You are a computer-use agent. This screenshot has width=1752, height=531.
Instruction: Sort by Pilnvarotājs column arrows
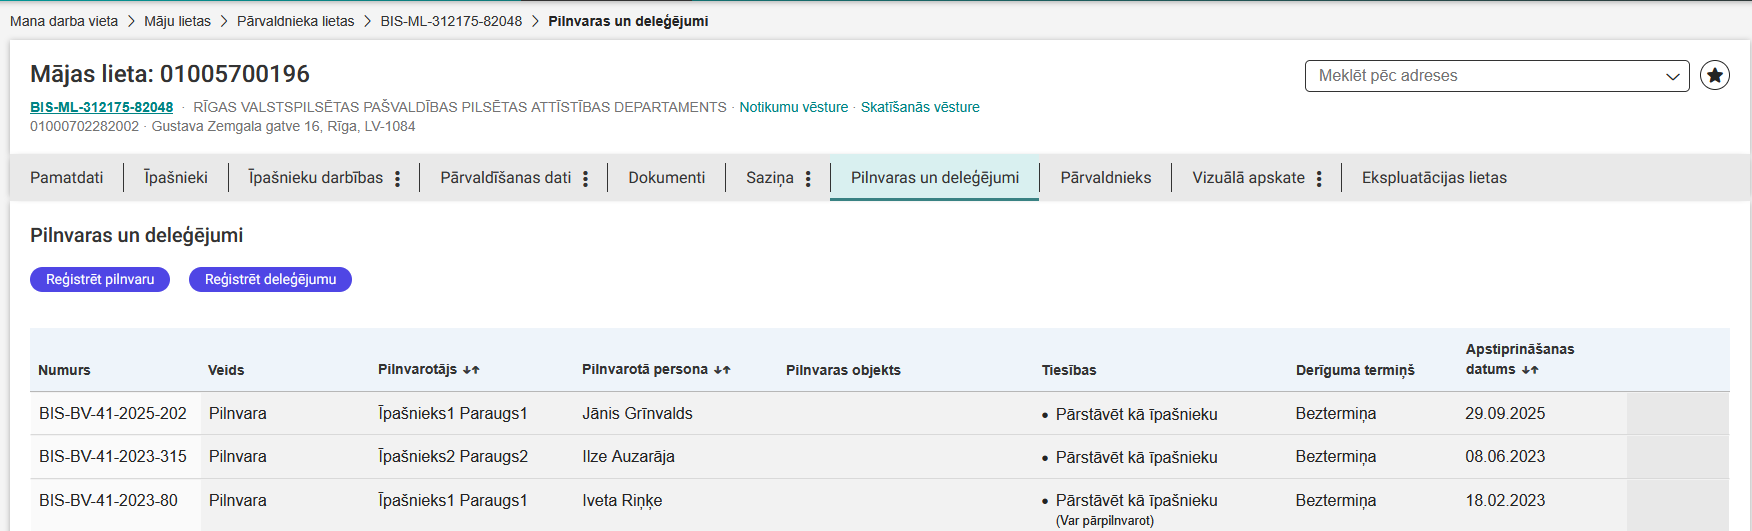(471, 370)
